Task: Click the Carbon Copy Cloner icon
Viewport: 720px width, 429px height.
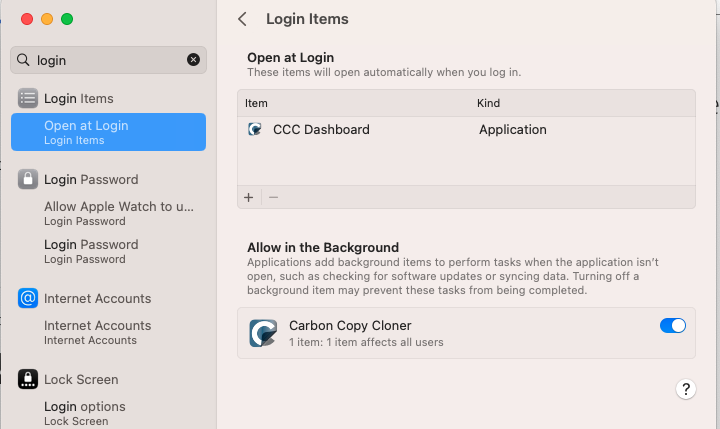Action: [x=264, y=332]
